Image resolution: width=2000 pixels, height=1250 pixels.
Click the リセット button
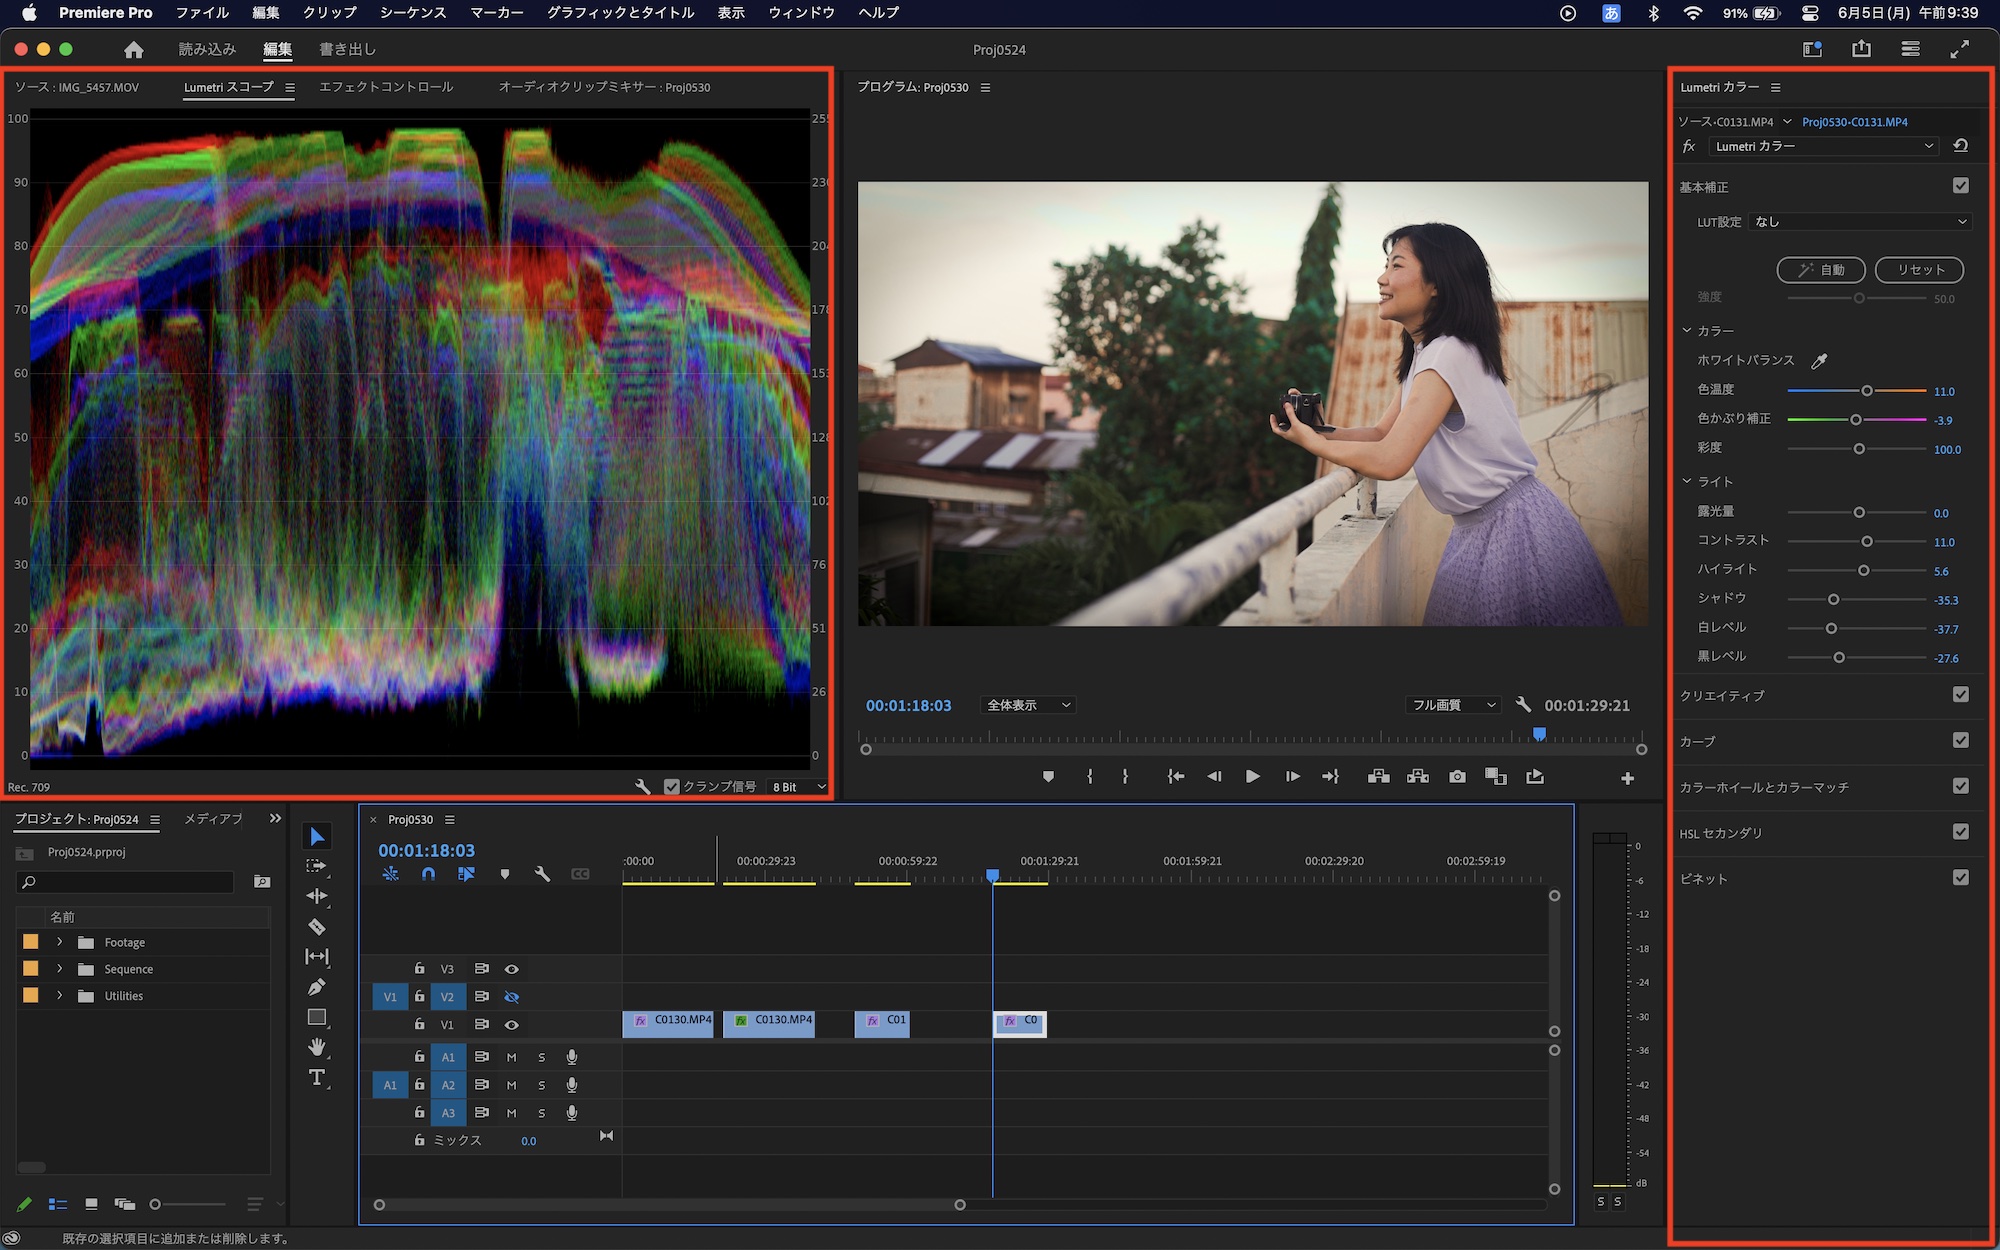pyautogui.click(x=1919, y=270)
